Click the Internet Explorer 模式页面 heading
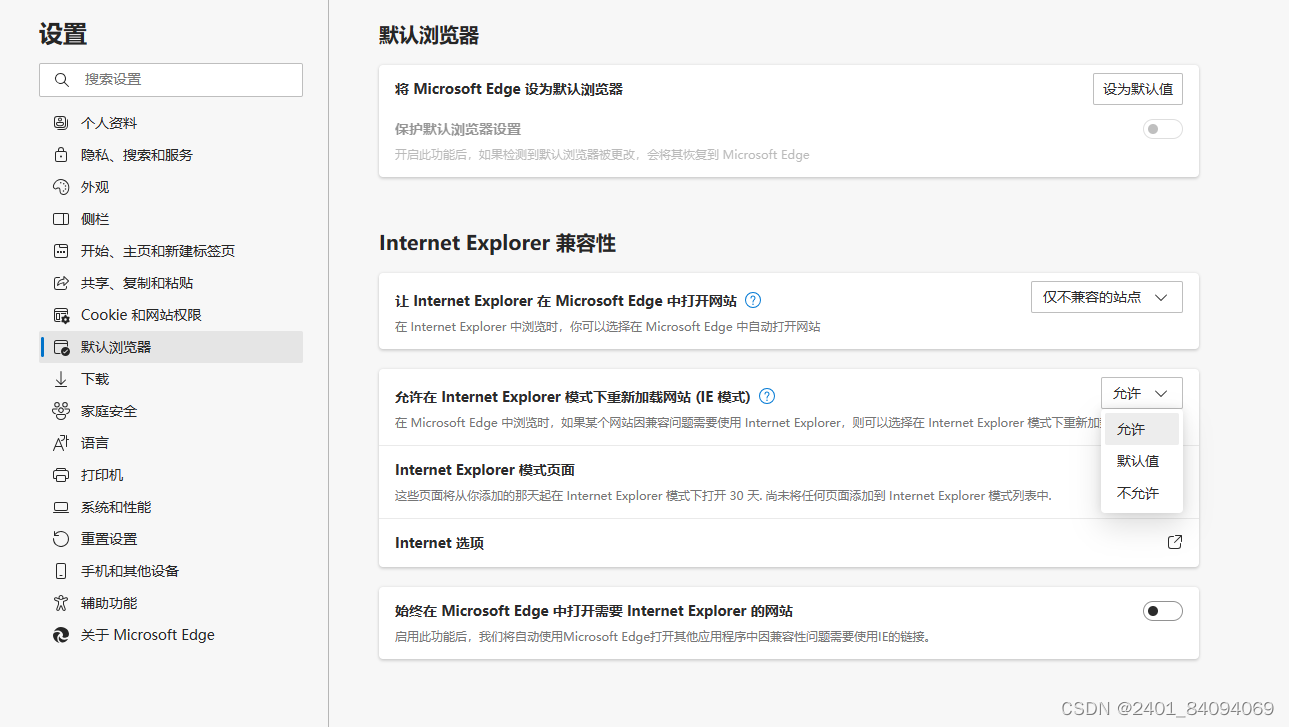Viewport: 1289px width, 727px height. 485,470
